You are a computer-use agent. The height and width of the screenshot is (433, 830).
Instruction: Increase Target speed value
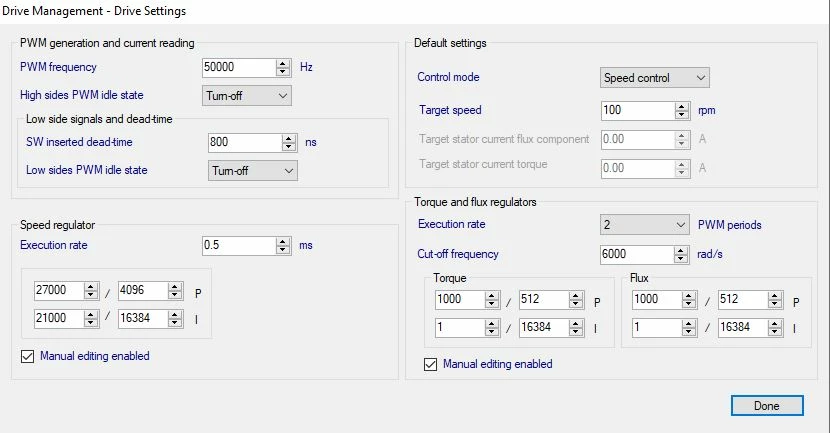[682, 106]
